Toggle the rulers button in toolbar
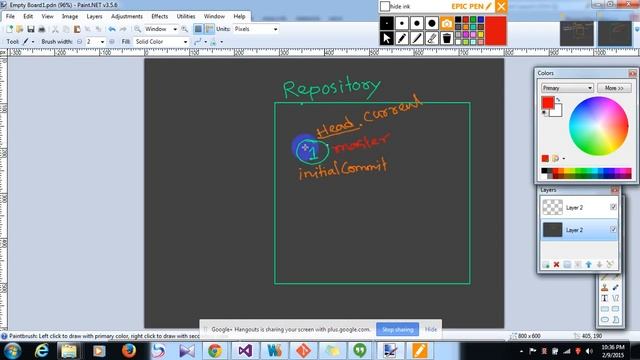Image resolution: width=640 pixels, height=360 pixels. (x=209, y=29)
